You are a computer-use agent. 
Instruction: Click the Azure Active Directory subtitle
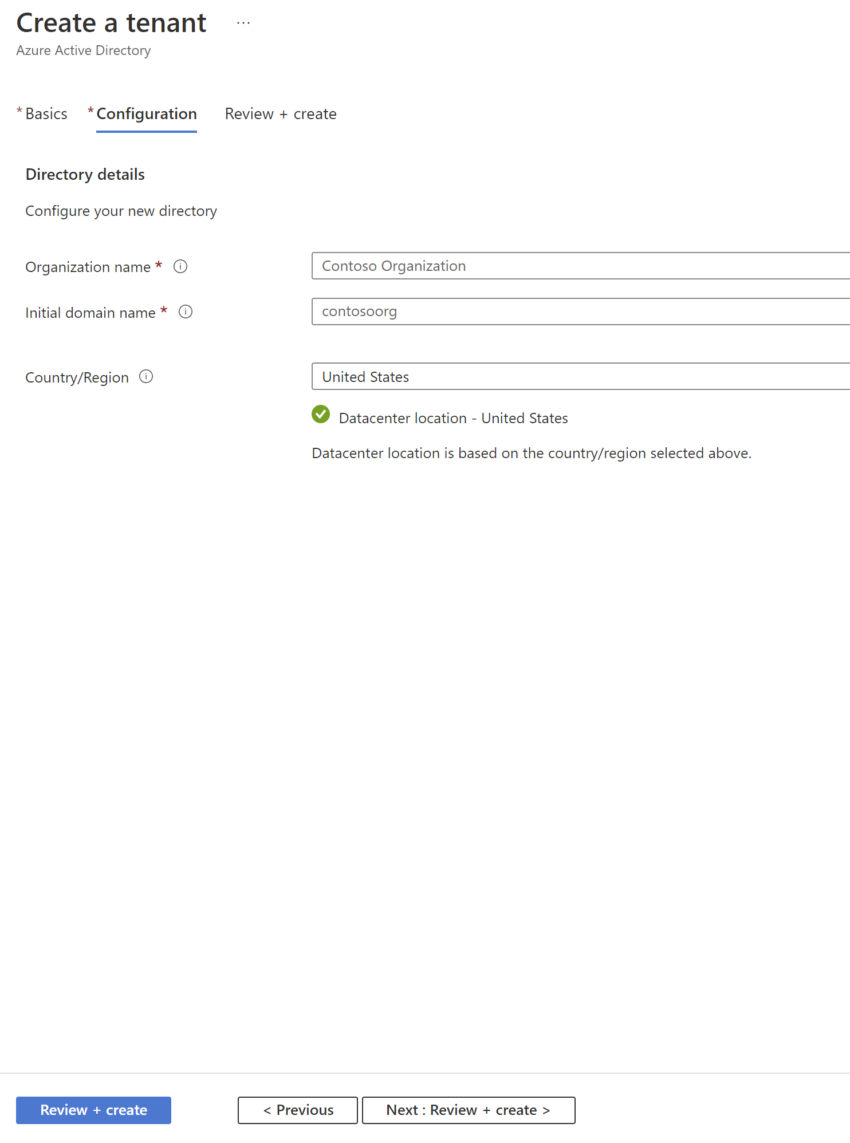(x=83, y=50)
